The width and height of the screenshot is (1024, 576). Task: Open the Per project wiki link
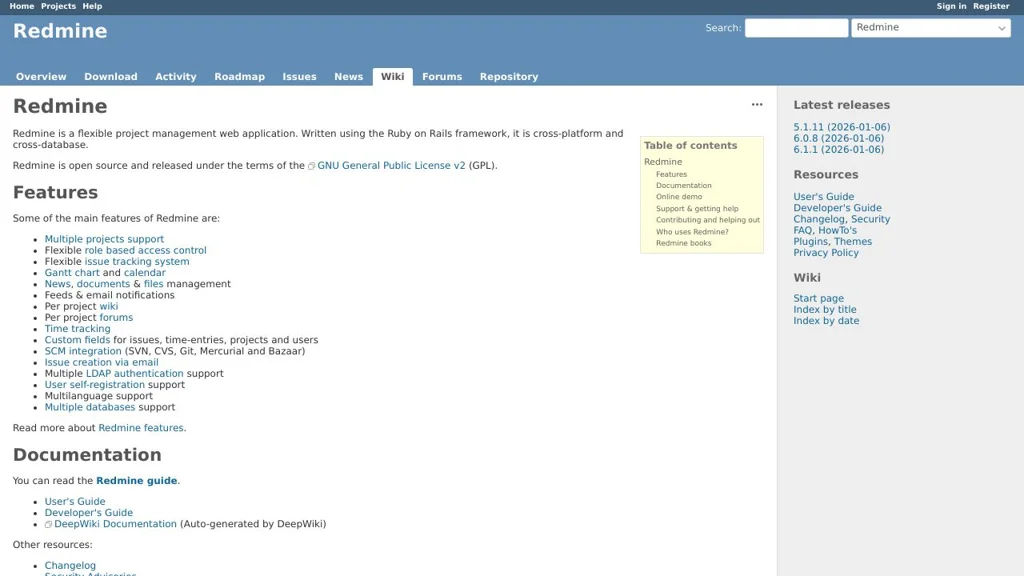point(108,306)
